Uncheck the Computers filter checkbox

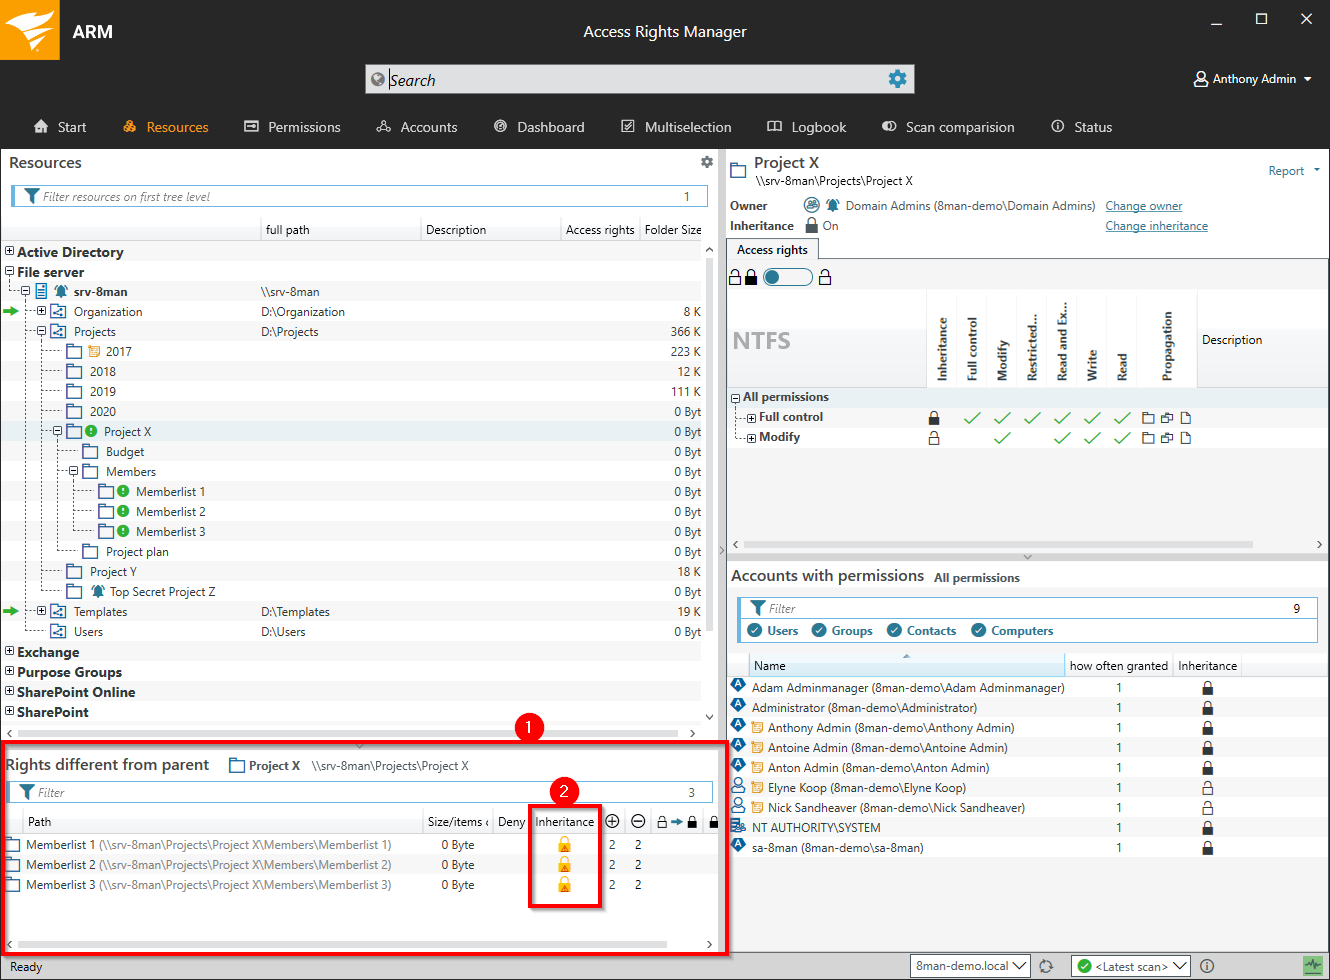pos(979,631)
